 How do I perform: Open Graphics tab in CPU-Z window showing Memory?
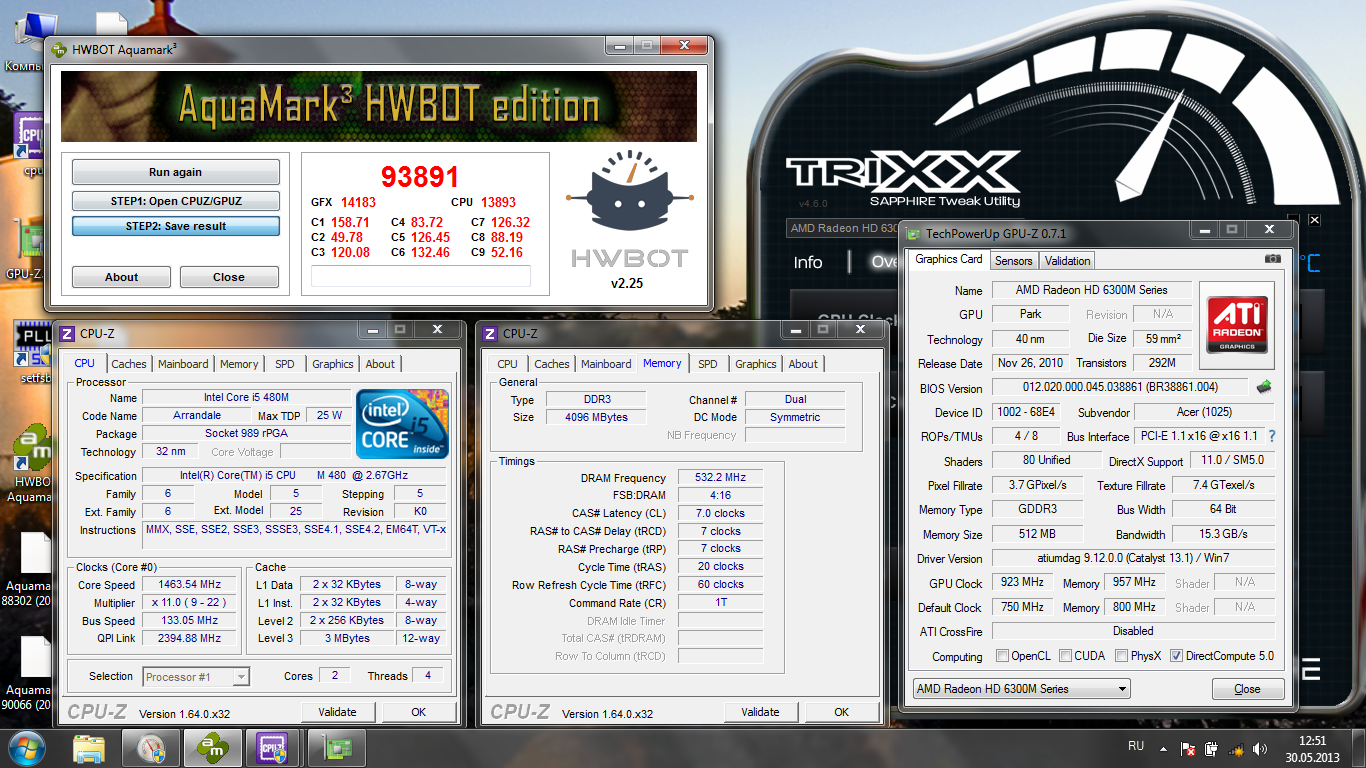click(x=756, y=364)
